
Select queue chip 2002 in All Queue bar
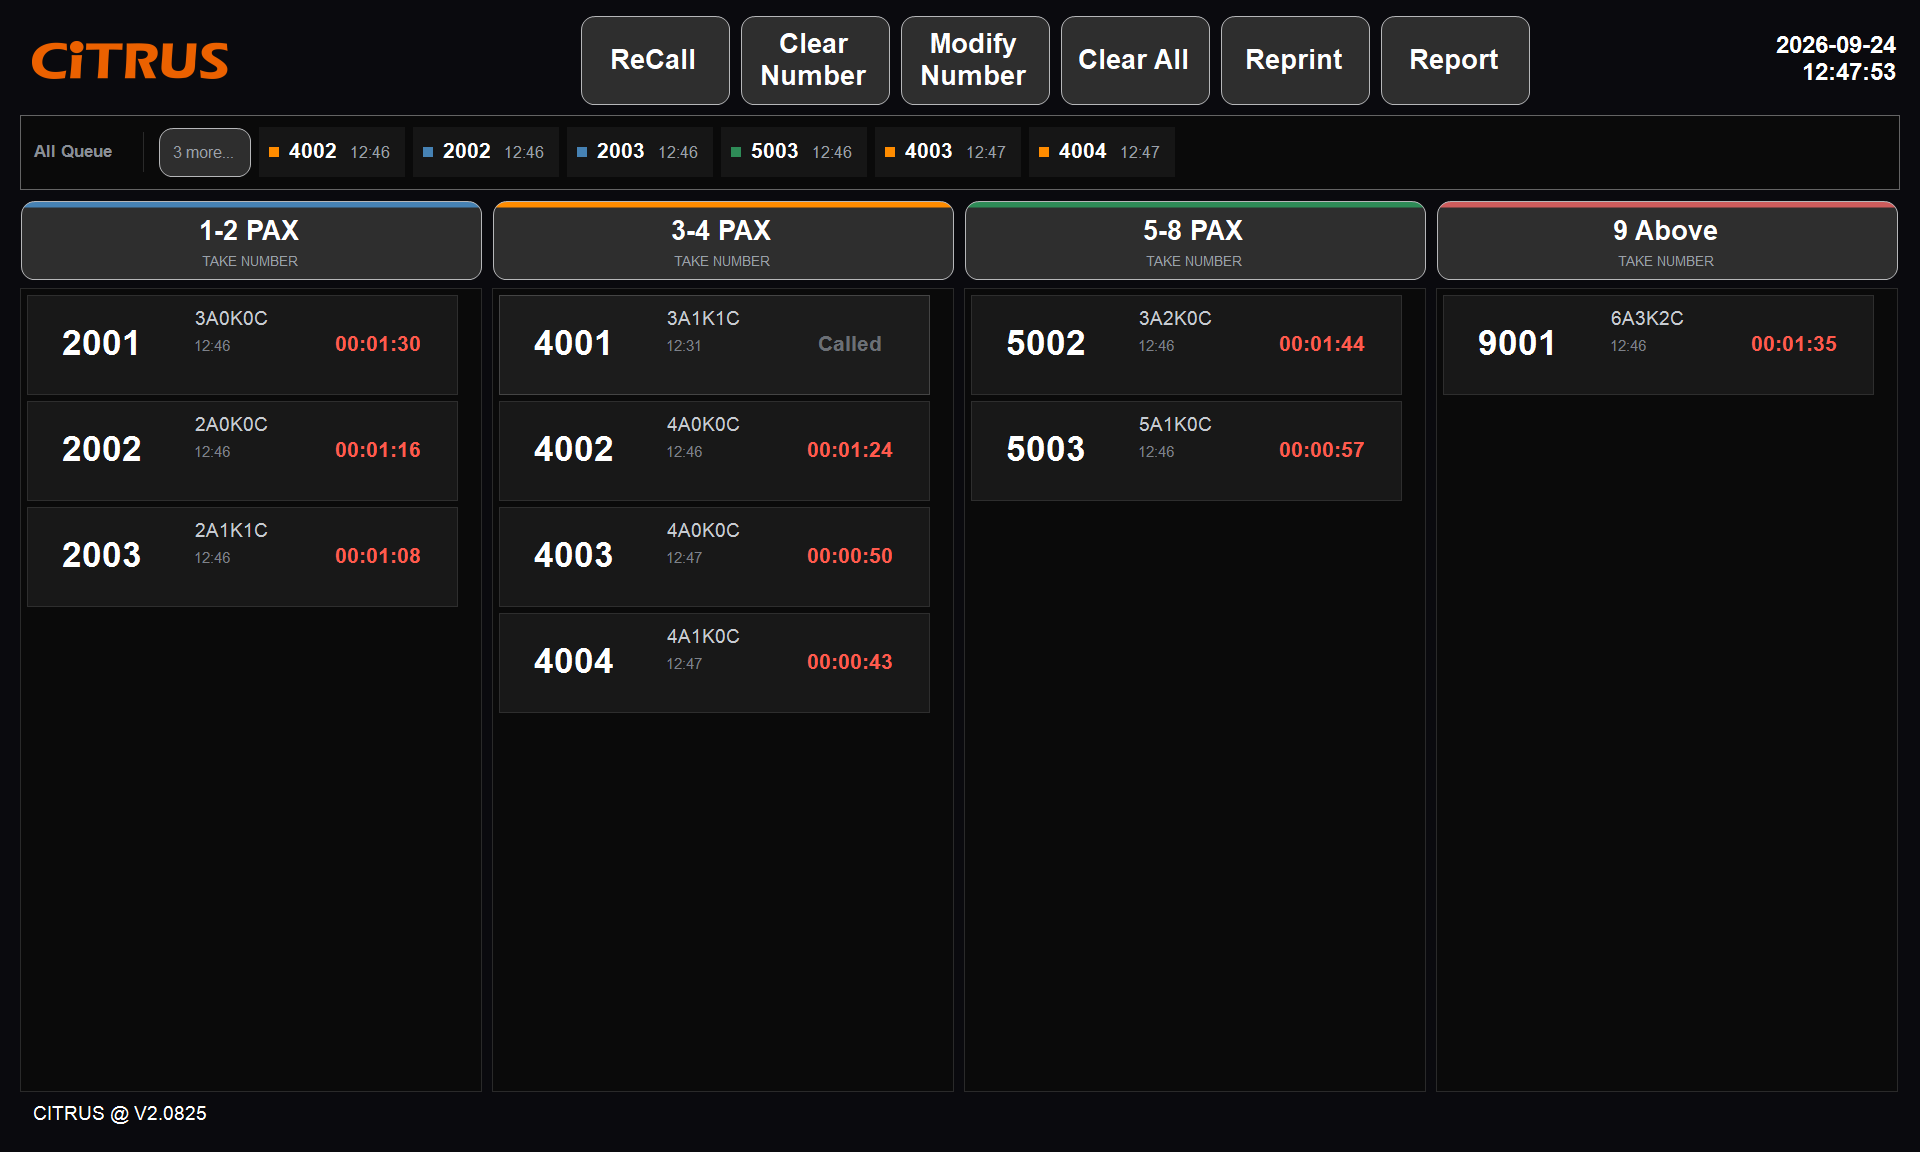(x=485, y=152)
